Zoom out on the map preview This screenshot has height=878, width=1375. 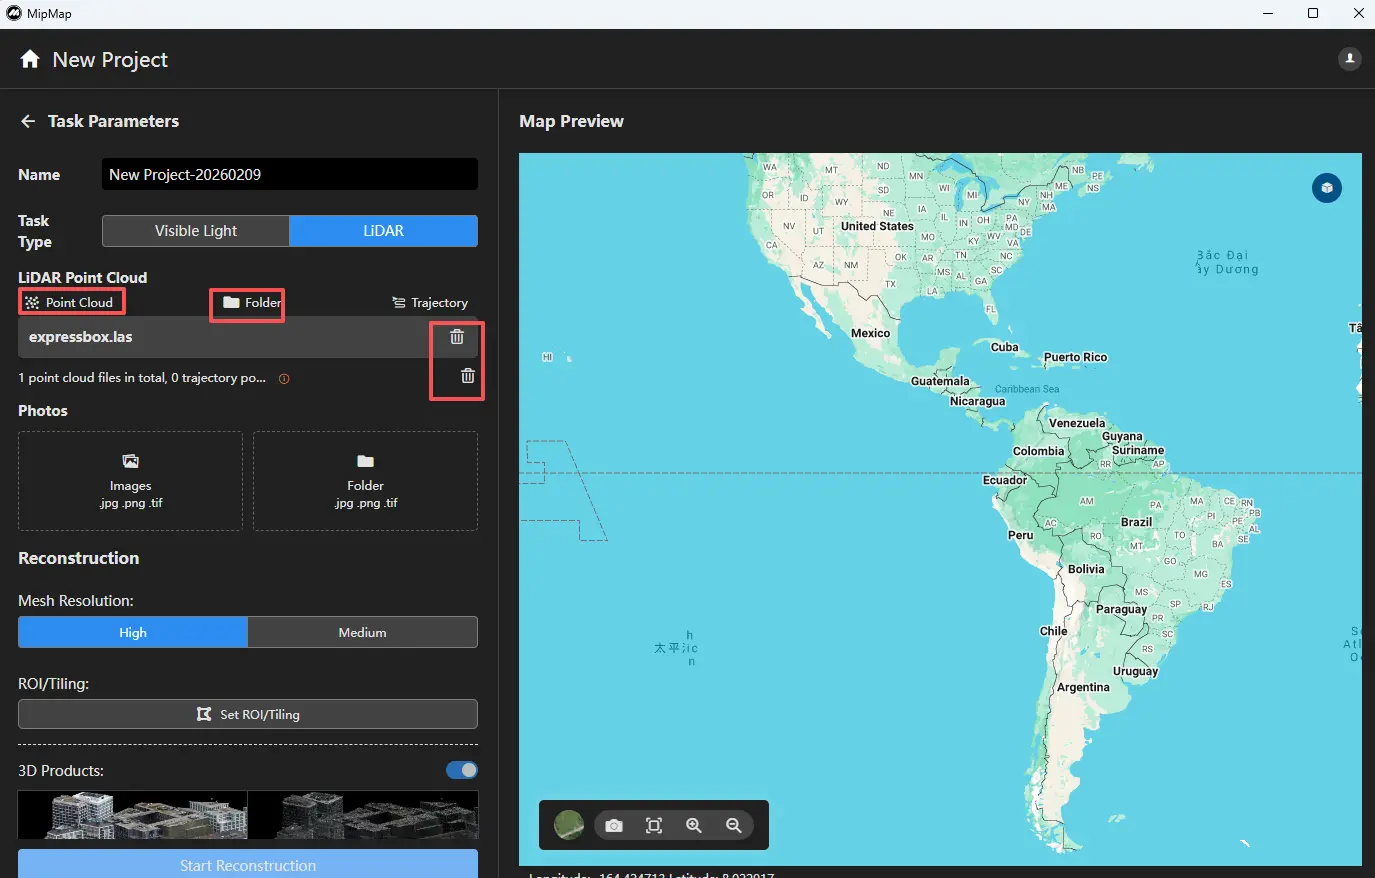point(734,825)
